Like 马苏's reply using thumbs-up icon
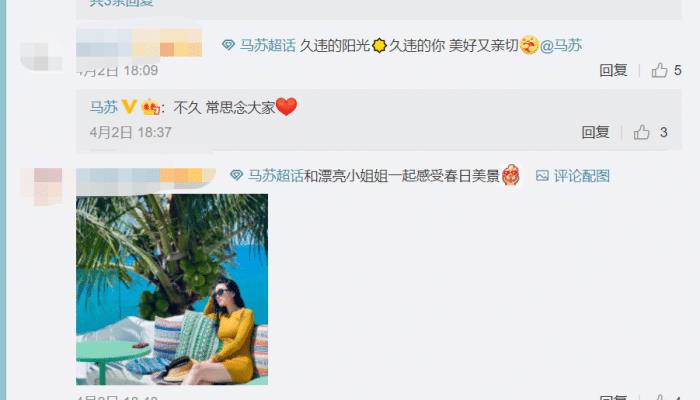 (642, 132)
